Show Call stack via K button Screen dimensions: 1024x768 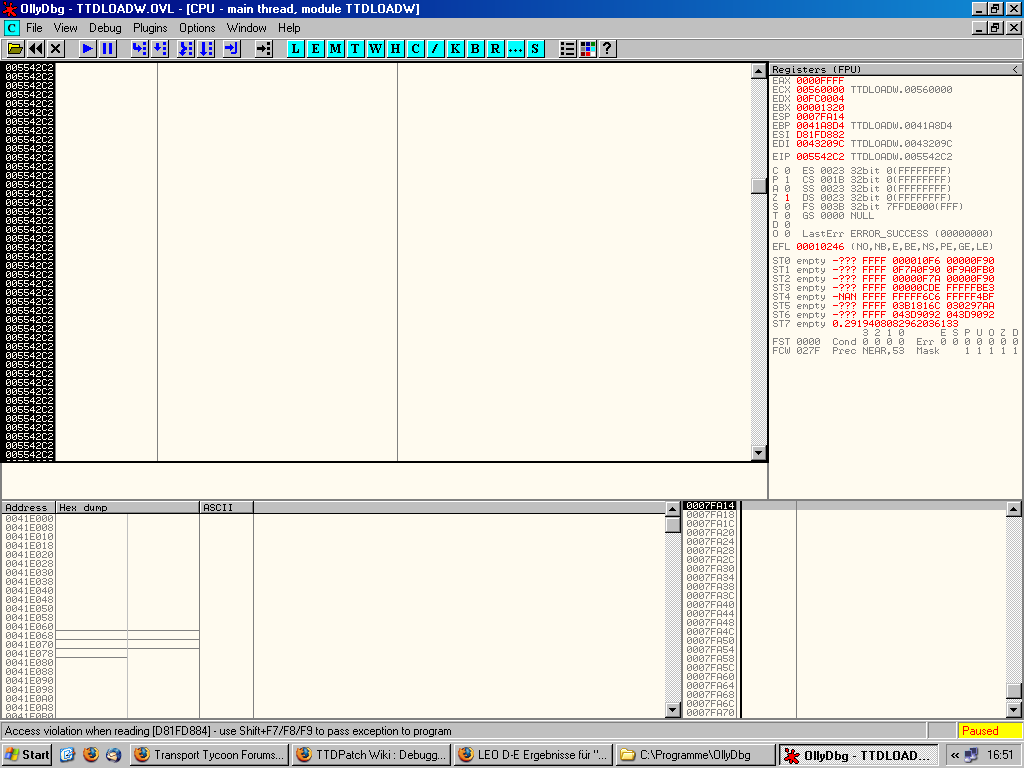(456, 49)
